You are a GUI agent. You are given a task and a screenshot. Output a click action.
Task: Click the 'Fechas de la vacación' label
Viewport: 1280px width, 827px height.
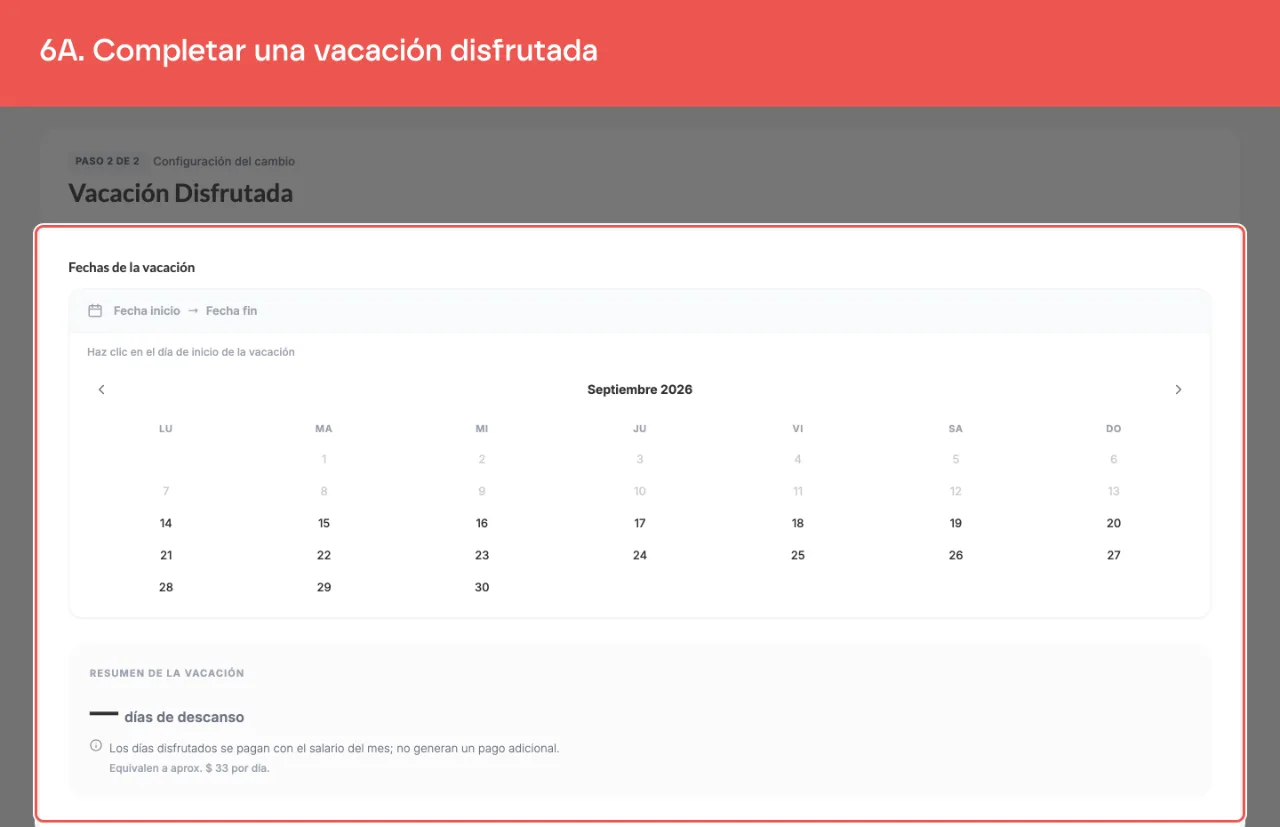(131, 268)
